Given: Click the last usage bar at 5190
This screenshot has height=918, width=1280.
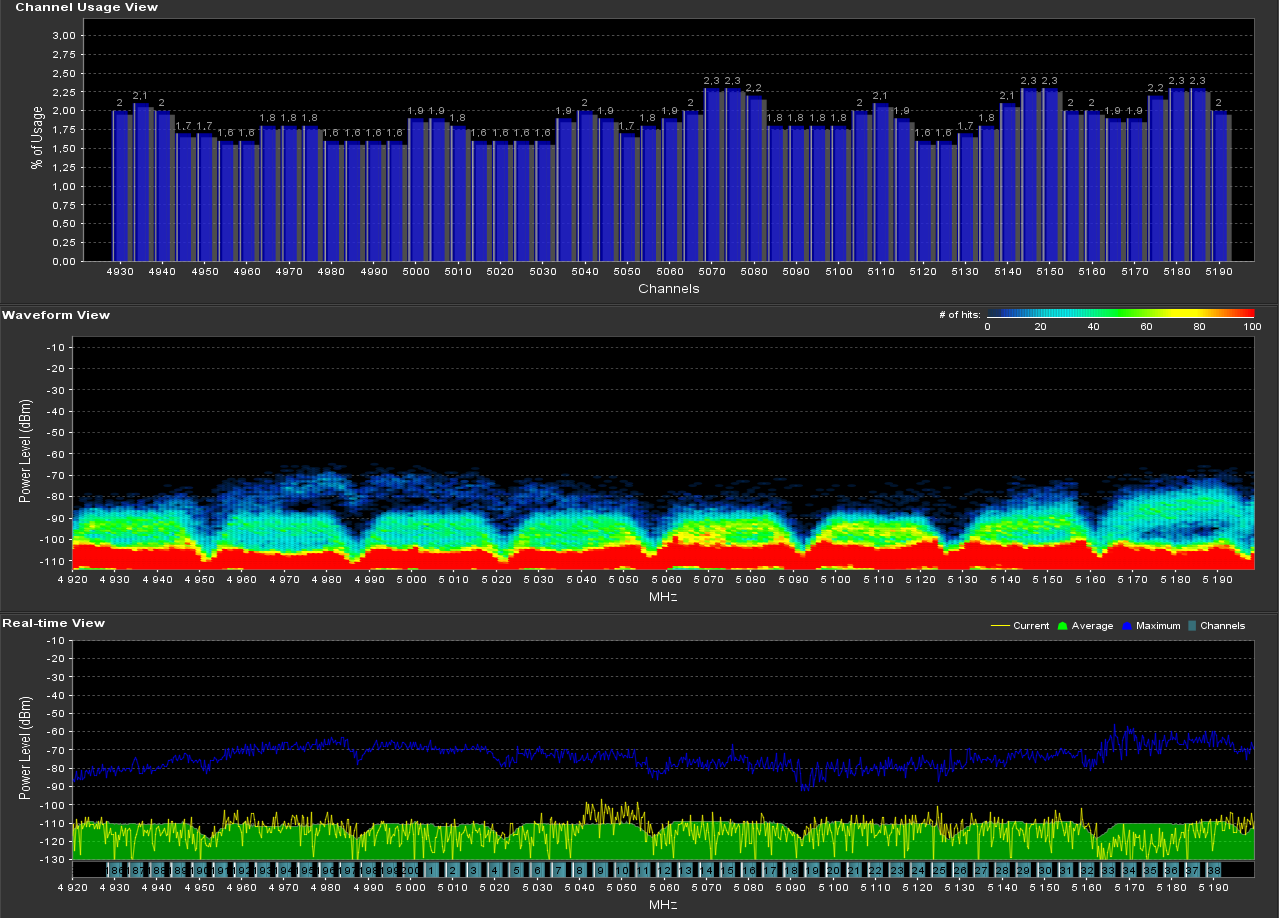Looking at the screenshot, I should 1219,186.
